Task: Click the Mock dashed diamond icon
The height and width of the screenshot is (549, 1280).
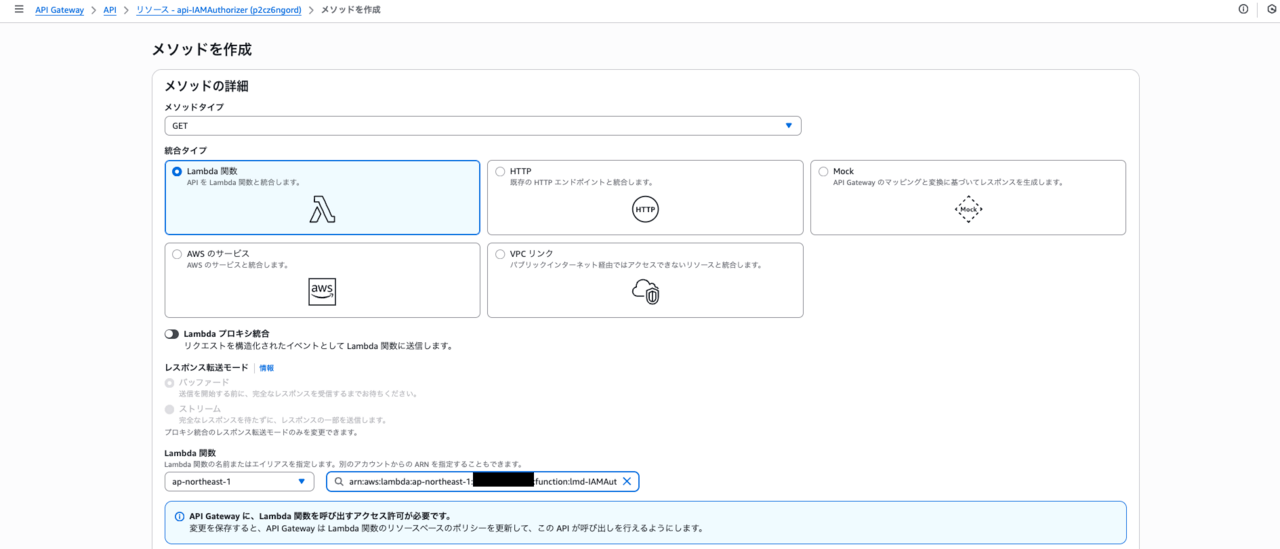Action: 968,209
